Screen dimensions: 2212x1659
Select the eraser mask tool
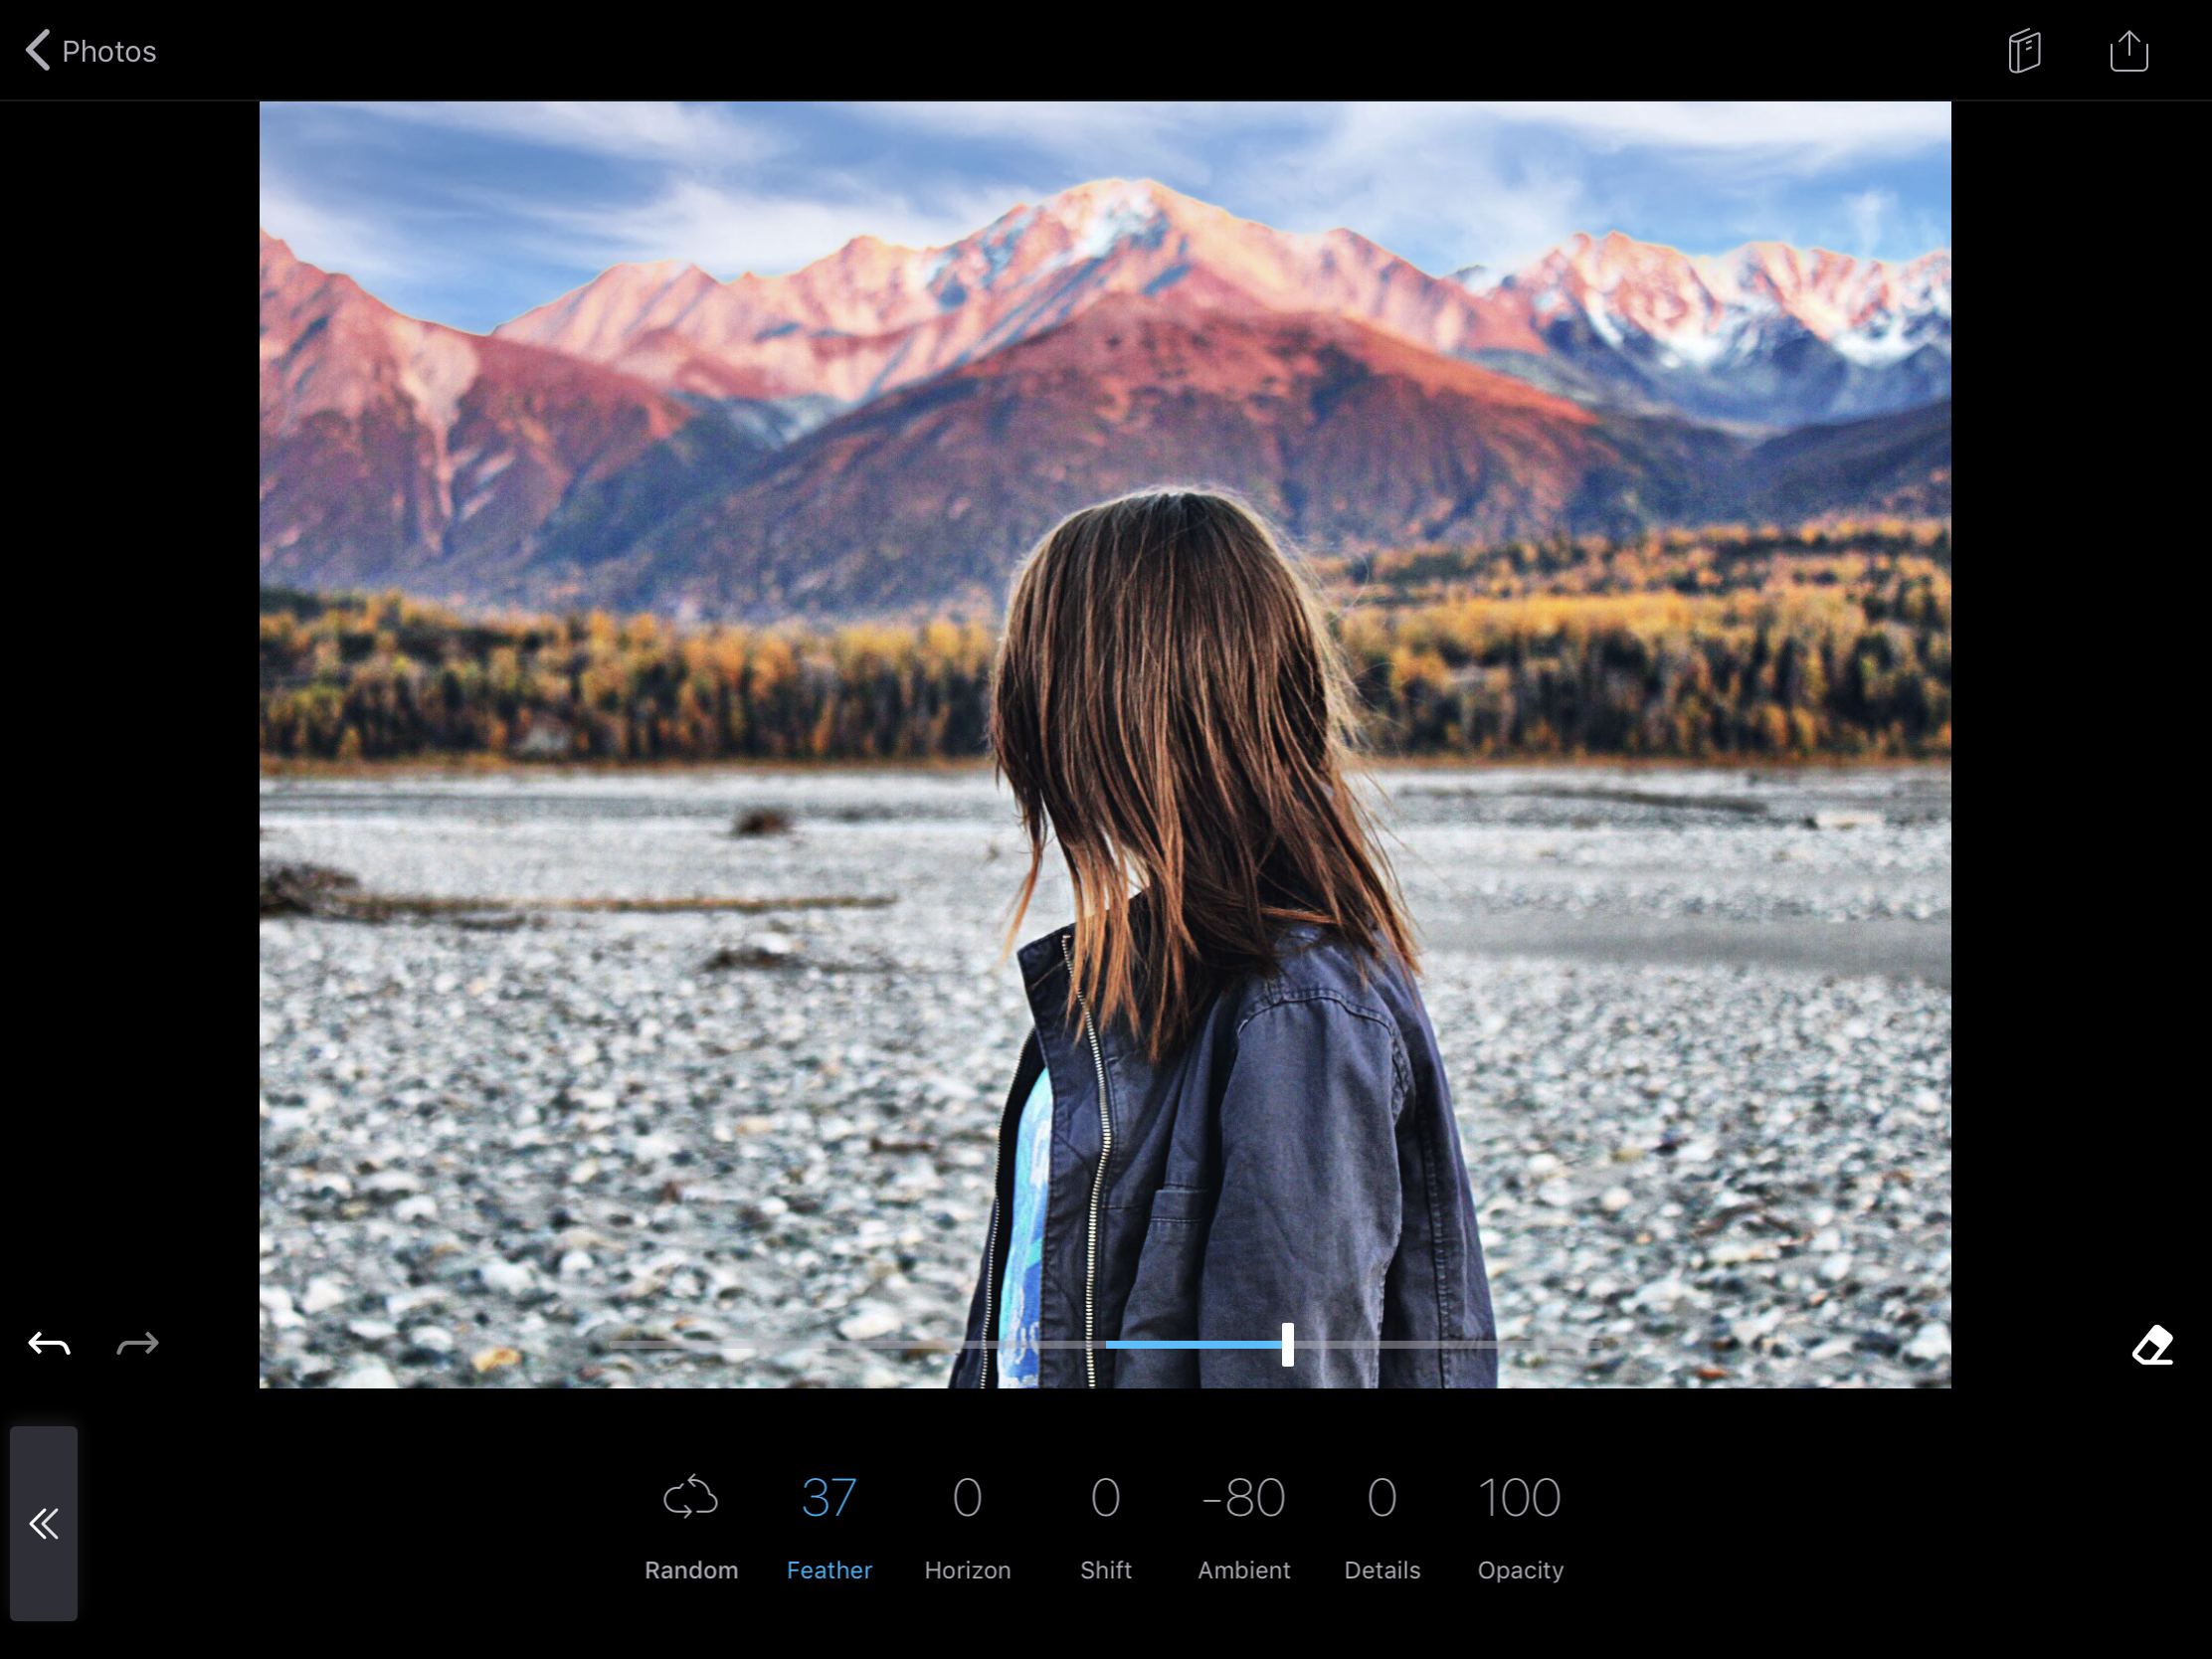point(2151,1345)
